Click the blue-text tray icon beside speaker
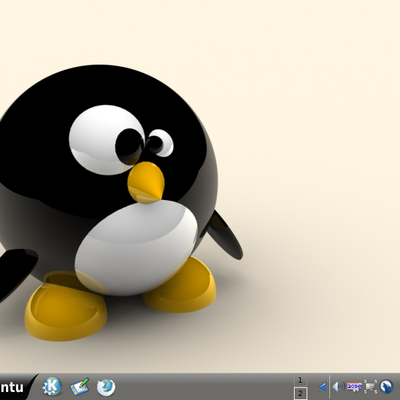 354,387
